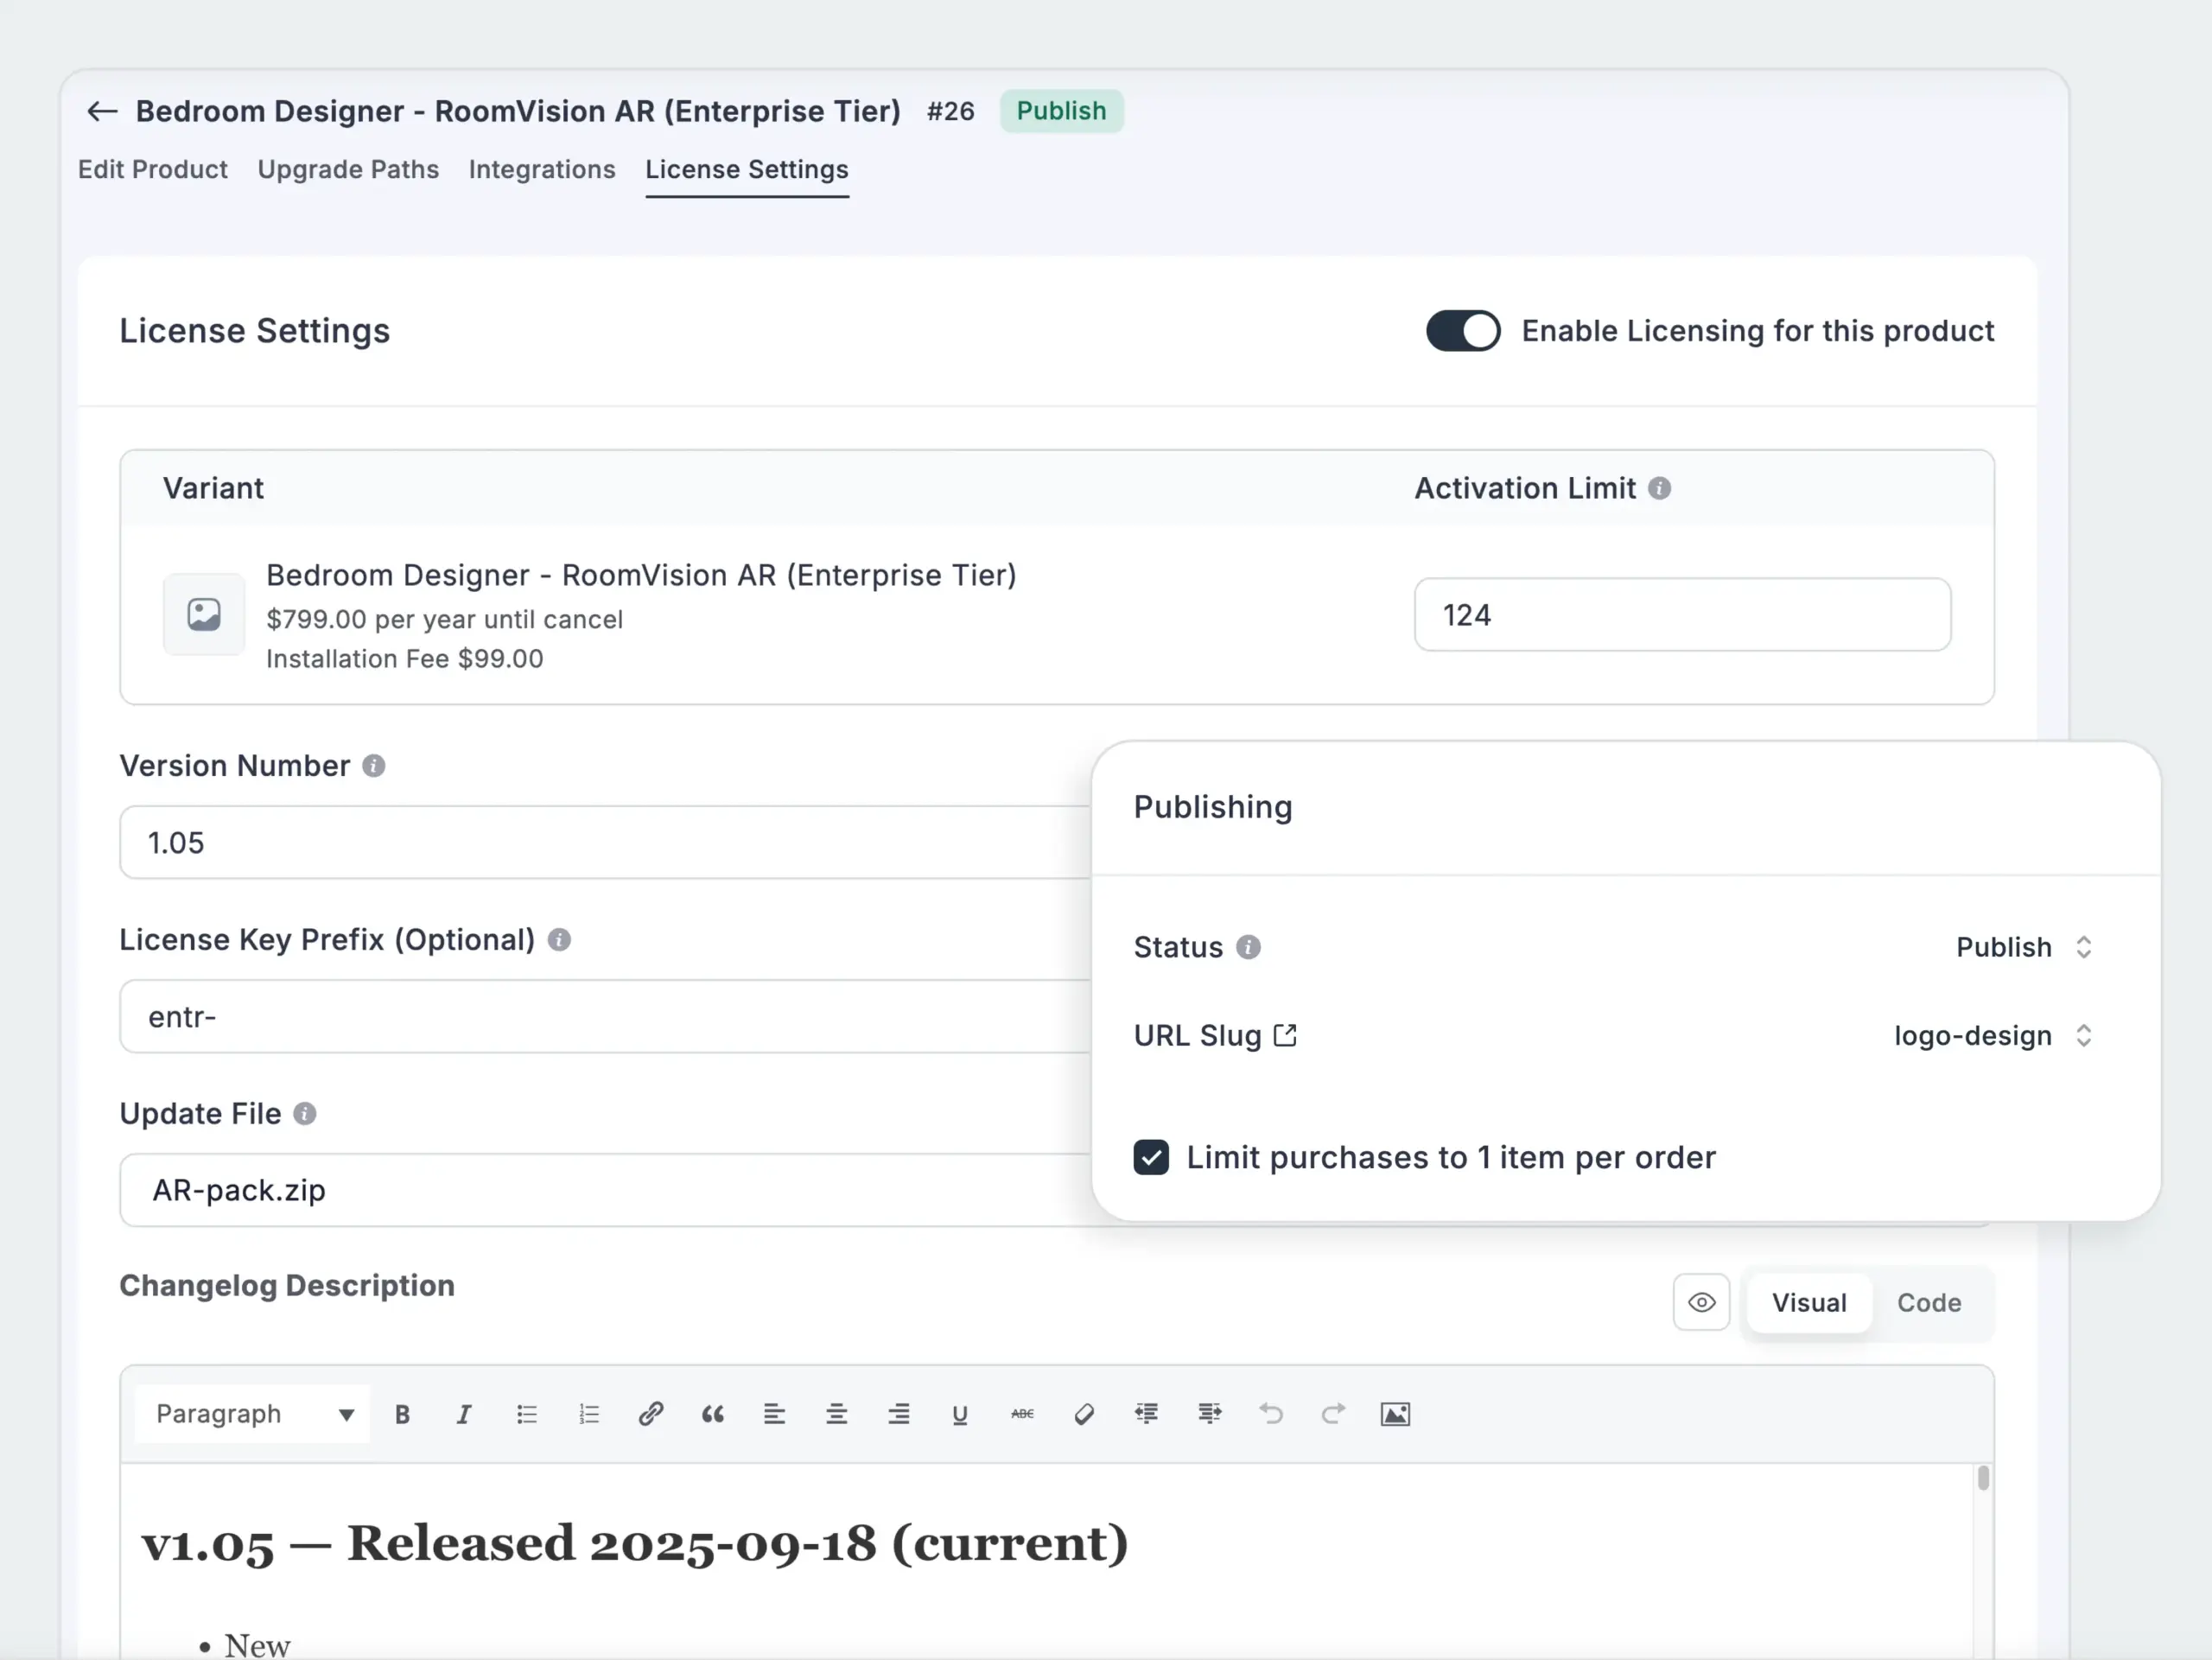Show Version Number info icon
Screen dimensions: 2212x1660
374,766
